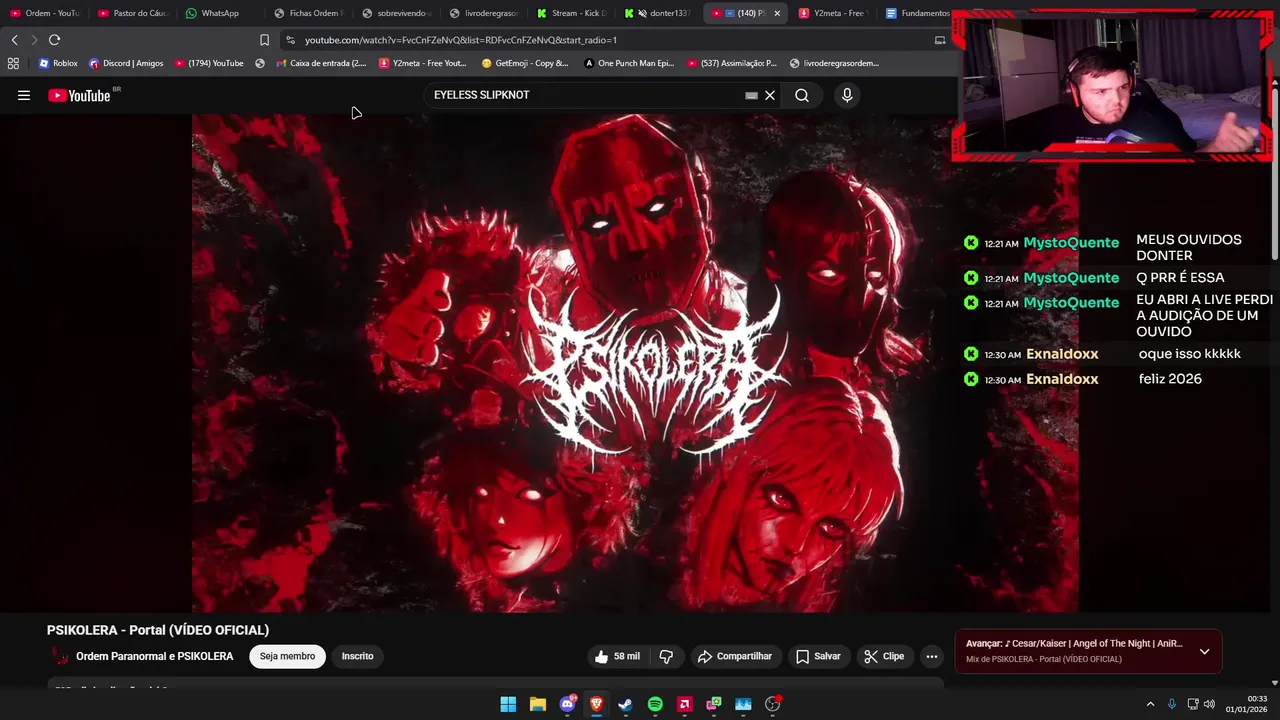Click Seja membro join button
The image size is (1280, 720).
(287, 656)
